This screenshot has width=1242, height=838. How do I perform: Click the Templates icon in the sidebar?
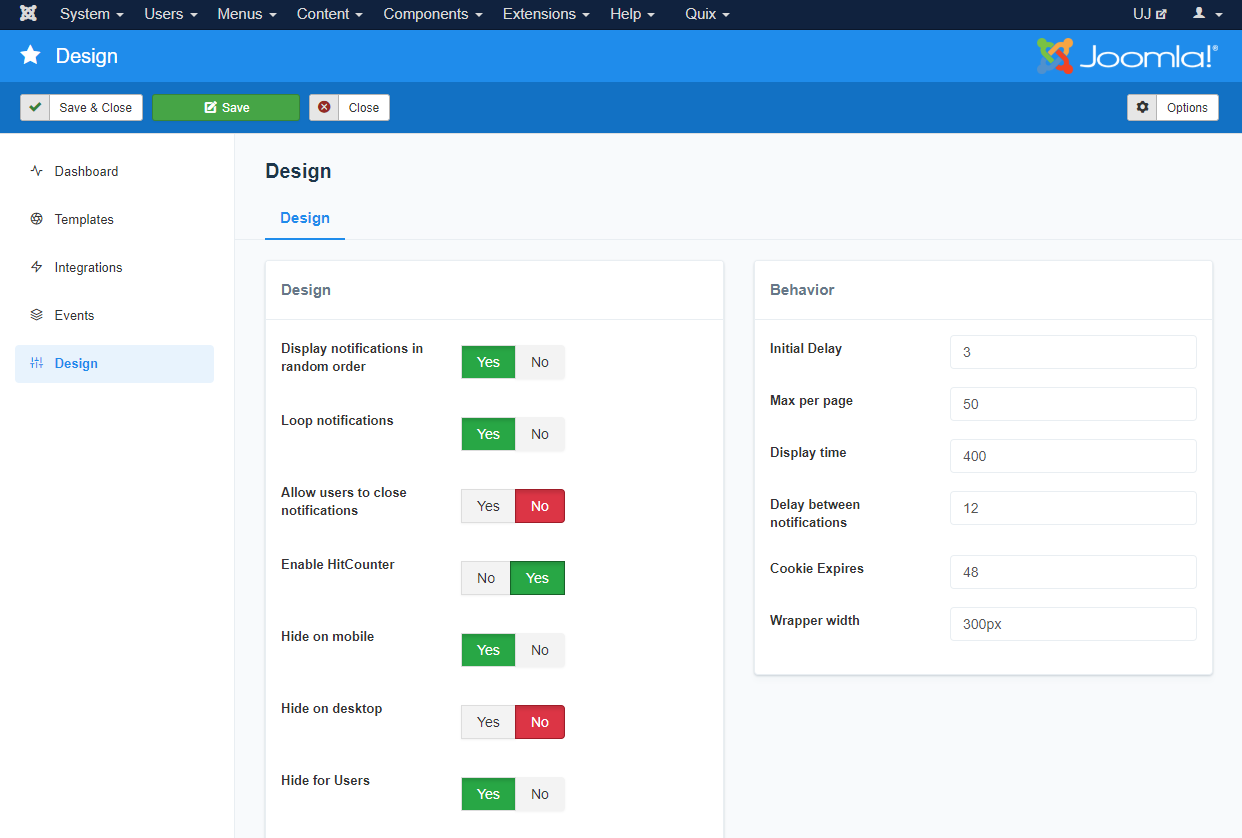[37, 219]
